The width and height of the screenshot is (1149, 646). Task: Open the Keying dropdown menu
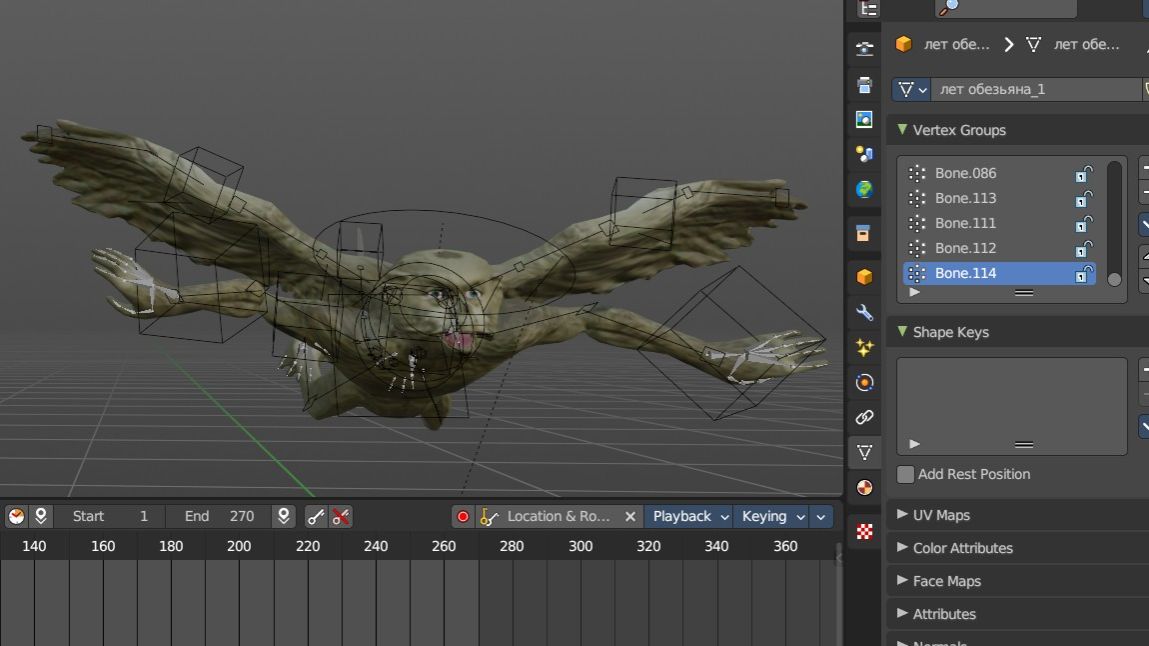click(771, 517)
